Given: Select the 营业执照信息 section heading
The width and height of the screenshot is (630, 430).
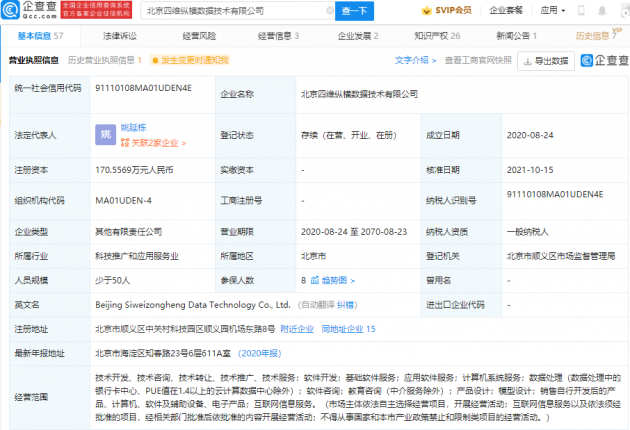Looking at the screenshot, I should point(34,60).
